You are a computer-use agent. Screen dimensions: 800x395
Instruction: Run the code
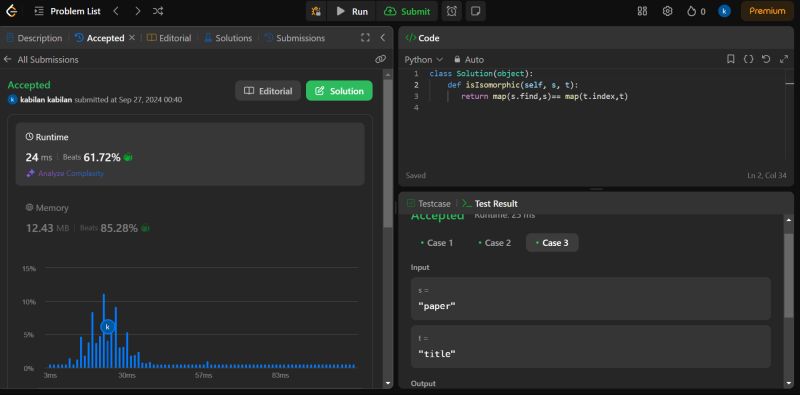tap(352, 11)
